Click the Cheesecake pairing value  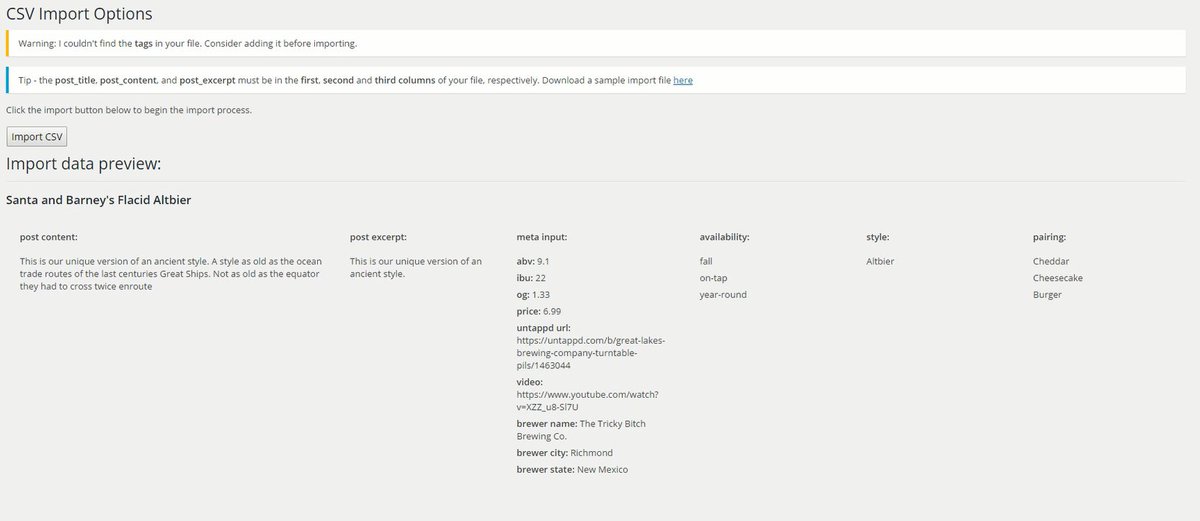[x=1058, y=278]
